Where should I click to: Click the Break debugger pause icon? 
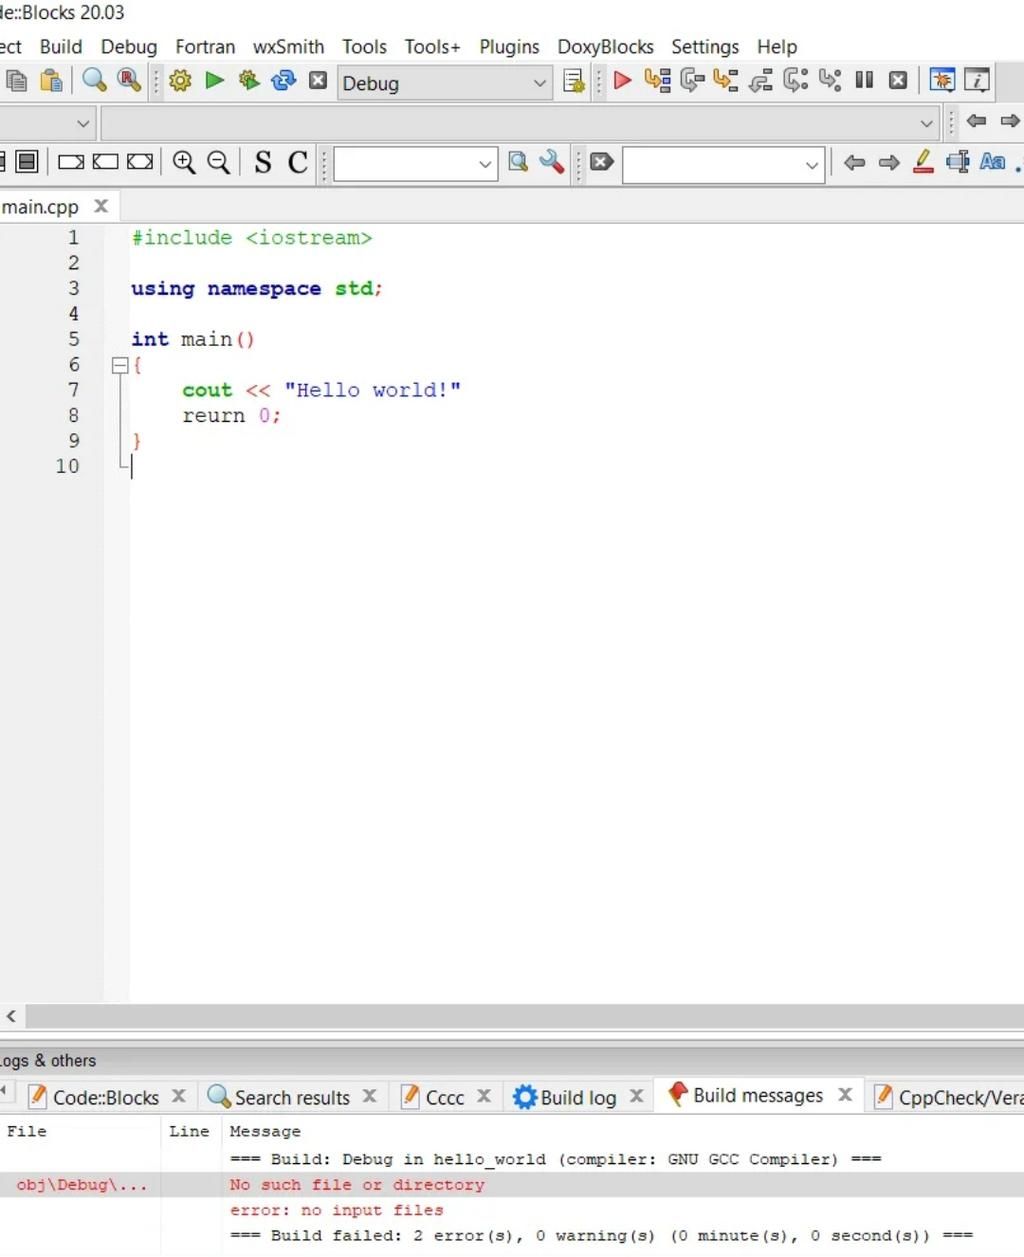(x=864, y=80)
